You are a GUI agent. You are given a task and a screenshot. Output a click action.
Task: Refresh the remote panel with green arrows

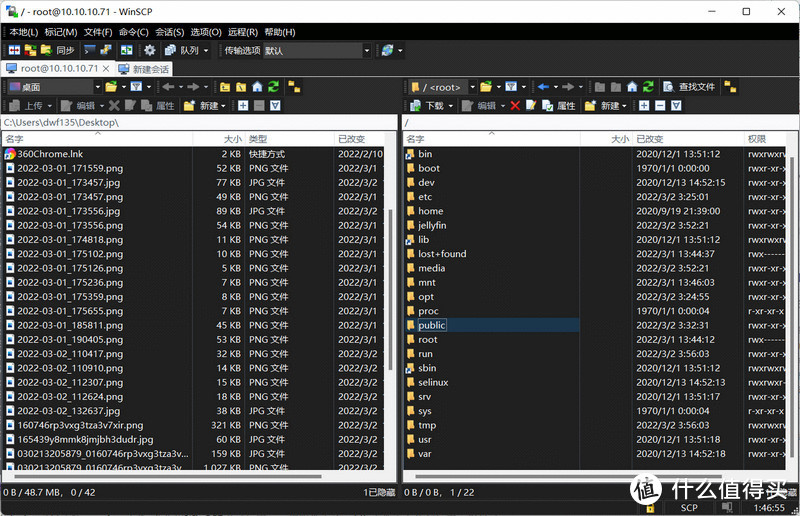pos(648,87)
